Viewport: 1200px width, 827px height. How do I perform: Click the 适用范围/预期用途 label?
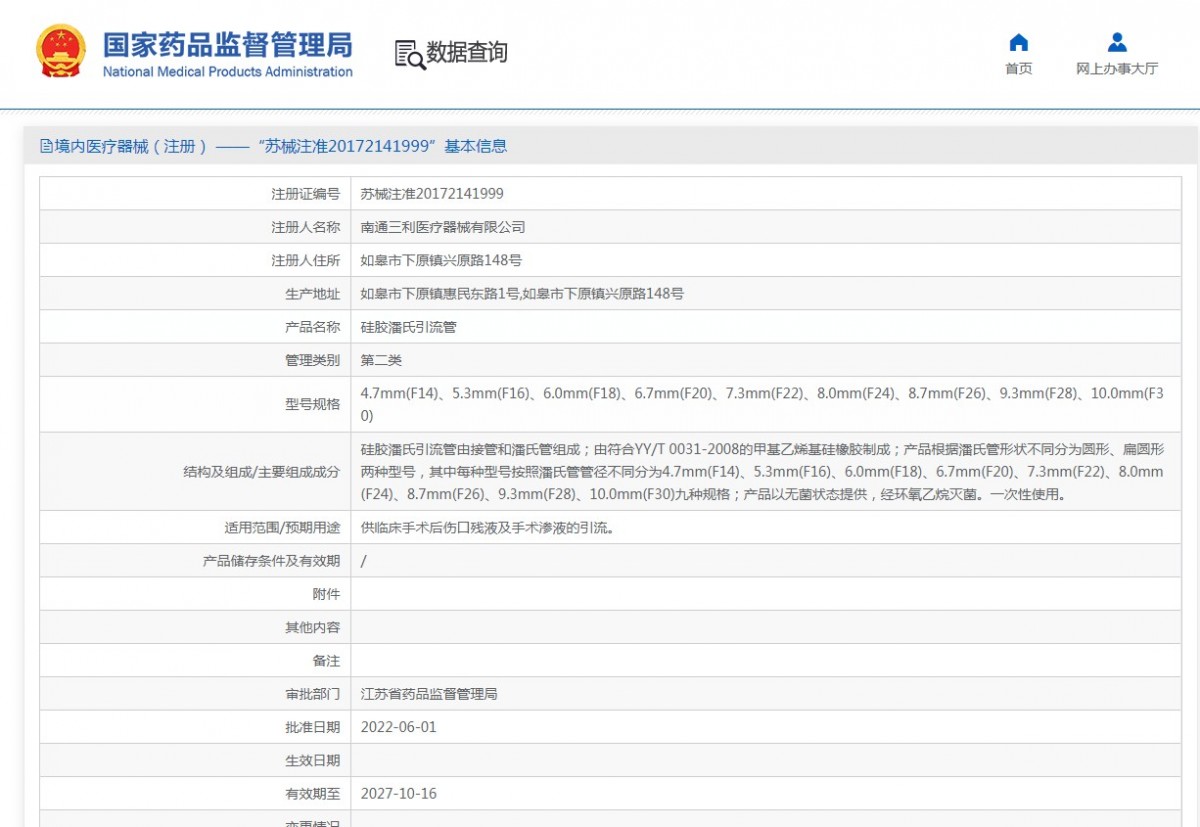[x=282, y=527]
